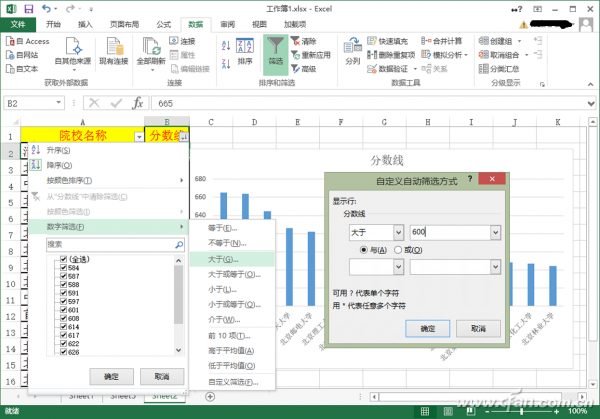Click 确定 in the custom filter dialog

(427, 328)
